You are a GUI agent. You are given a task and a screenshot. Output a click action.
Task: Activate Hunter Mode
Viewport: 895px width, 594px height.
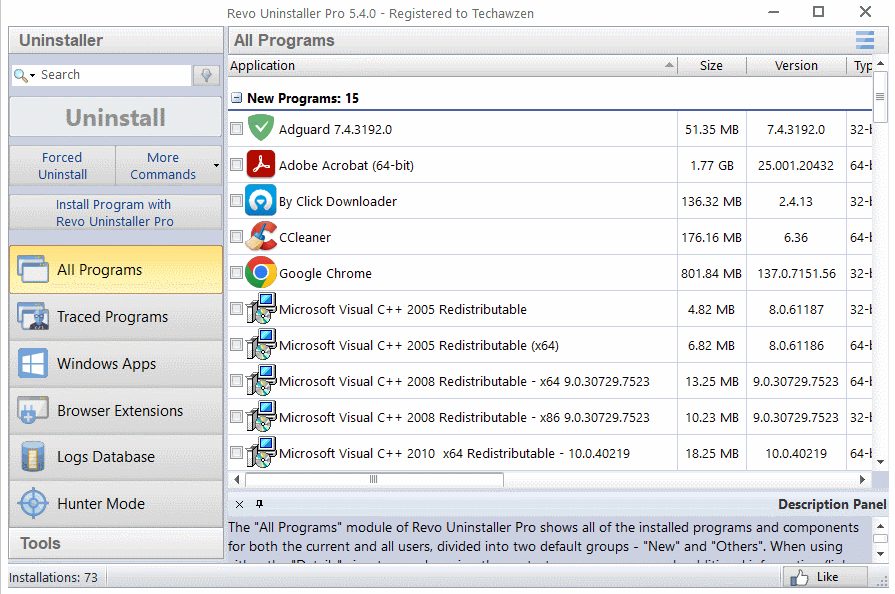[116, 503]
